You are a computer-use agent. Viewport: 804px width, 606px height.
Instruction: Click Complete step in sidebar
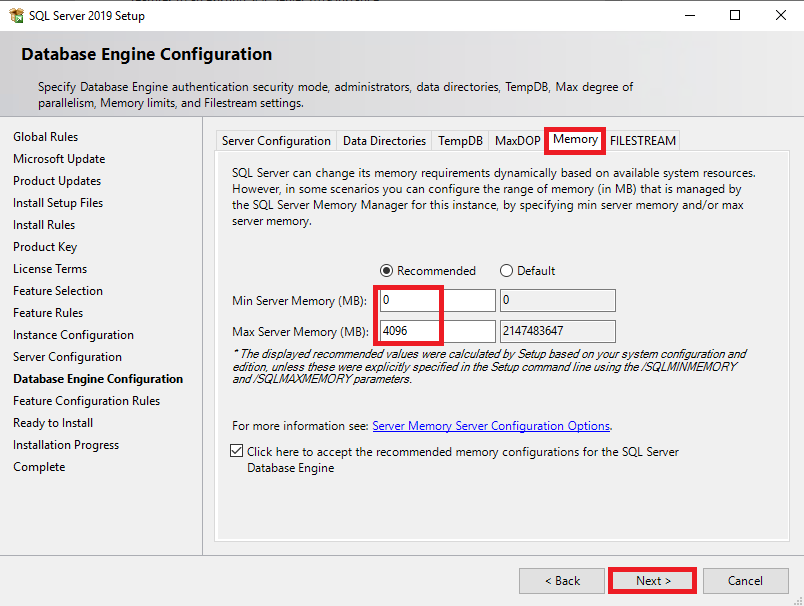[x=39, y=467]
